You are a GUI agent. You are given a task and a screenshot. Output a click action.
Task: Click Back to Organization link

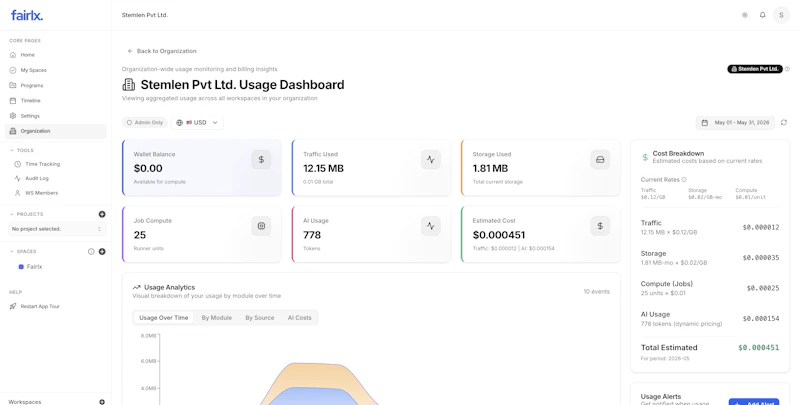click(162, 51)
